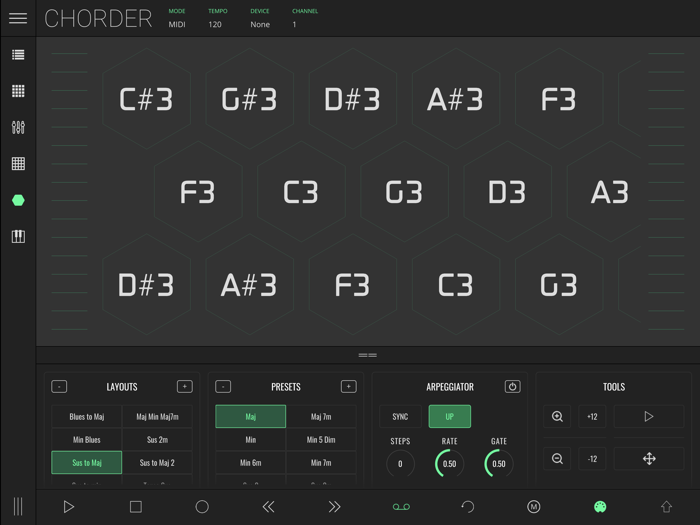Toggle the metronome M icon
Viewport: 700px width, 525px height.
(x=533, y=507)
